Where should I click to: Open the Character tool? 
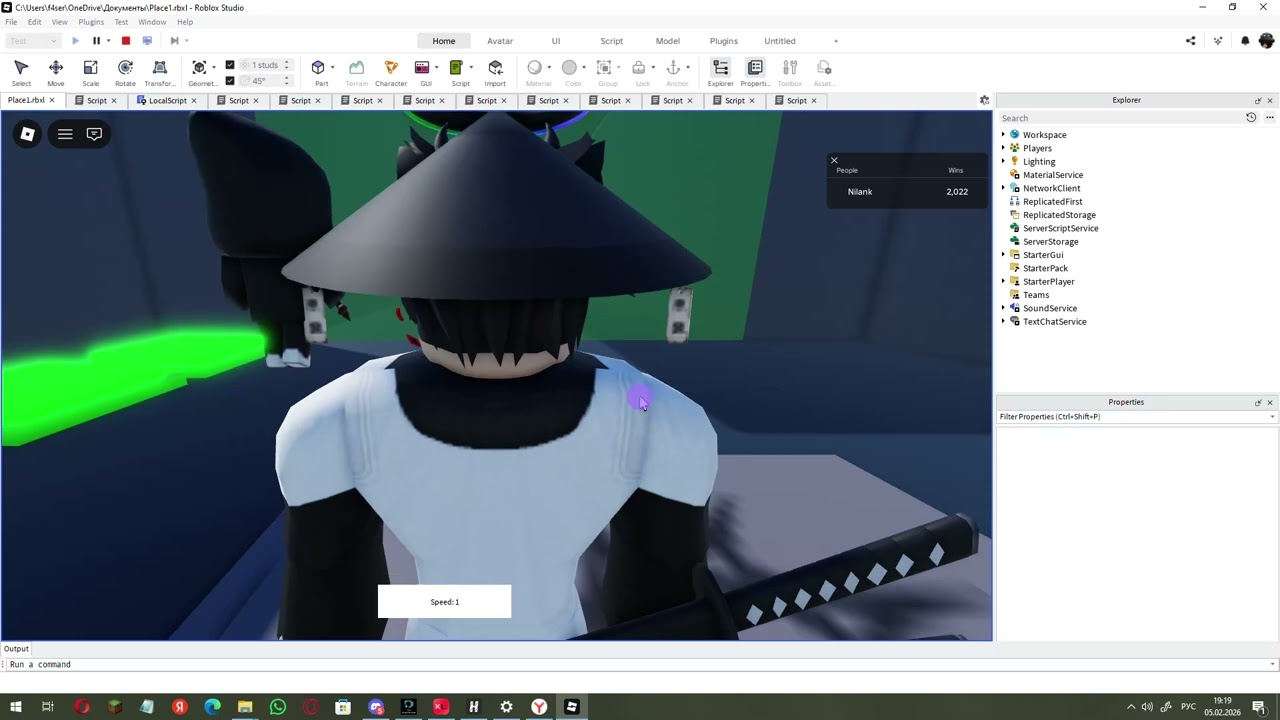pyautogui.click(x=391, y=72)
